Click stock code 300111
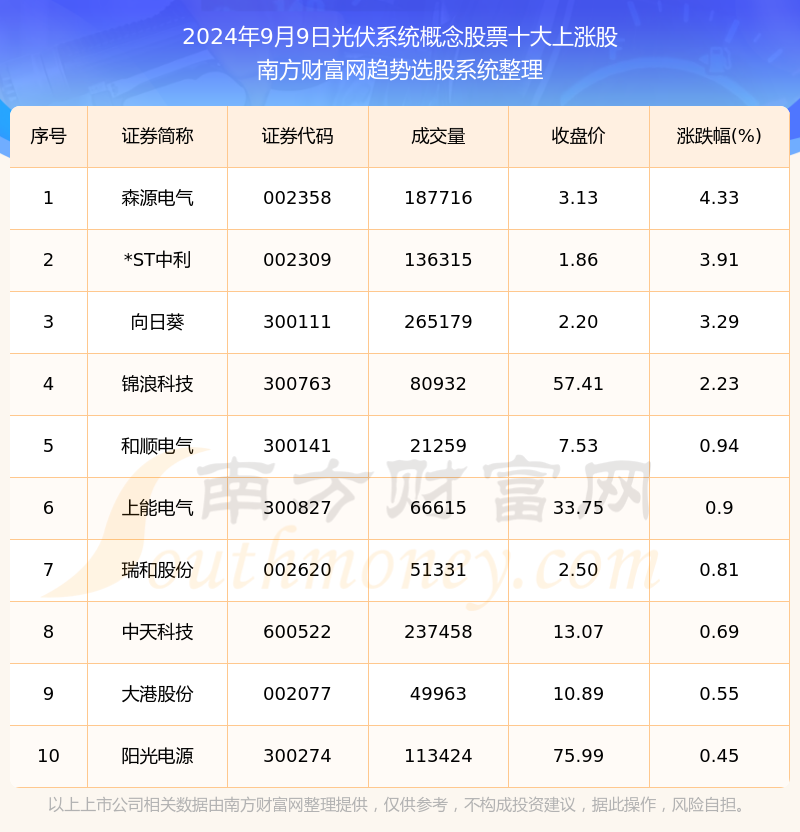Screen dimensions: 800x832 point(297,322)
